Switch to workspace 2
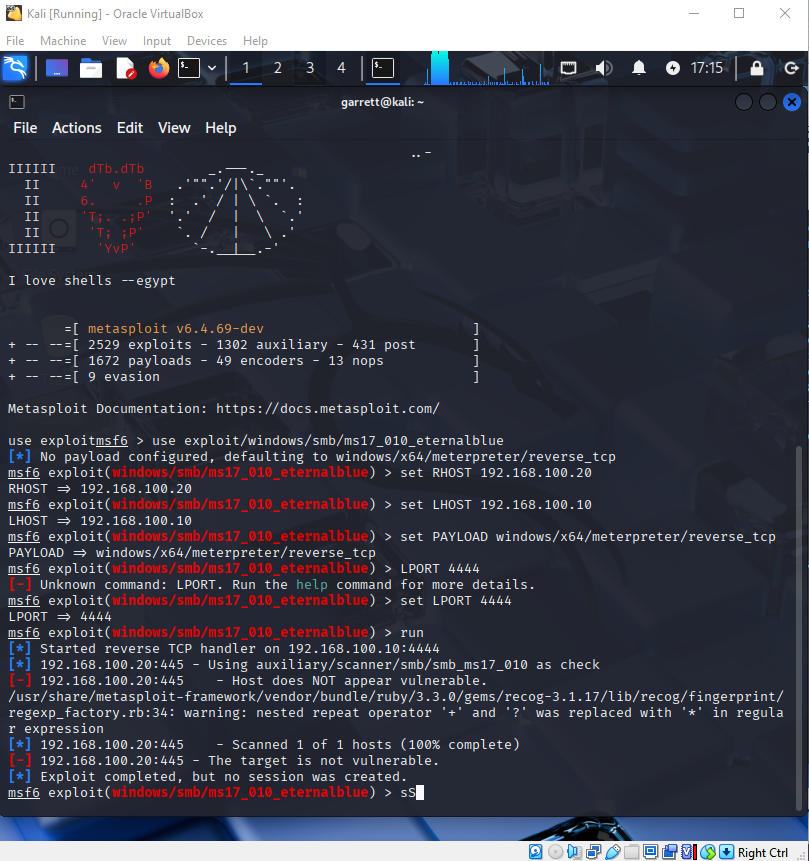This screenshot has width=809, height=861. [x=277, y=68]
